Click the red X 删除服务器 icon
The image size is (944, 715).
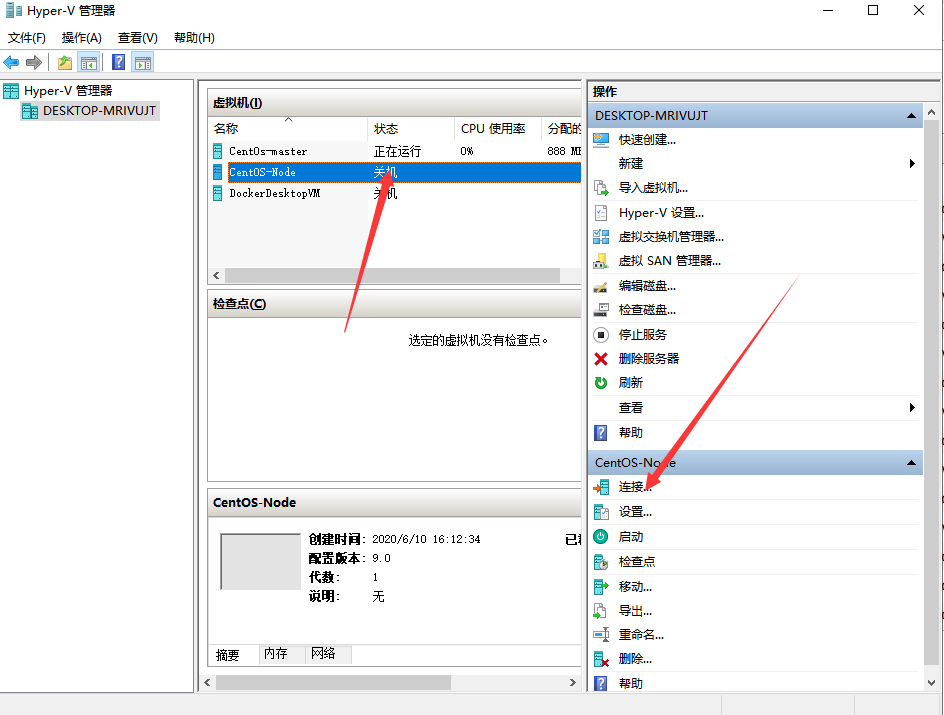tap(601, 359)
